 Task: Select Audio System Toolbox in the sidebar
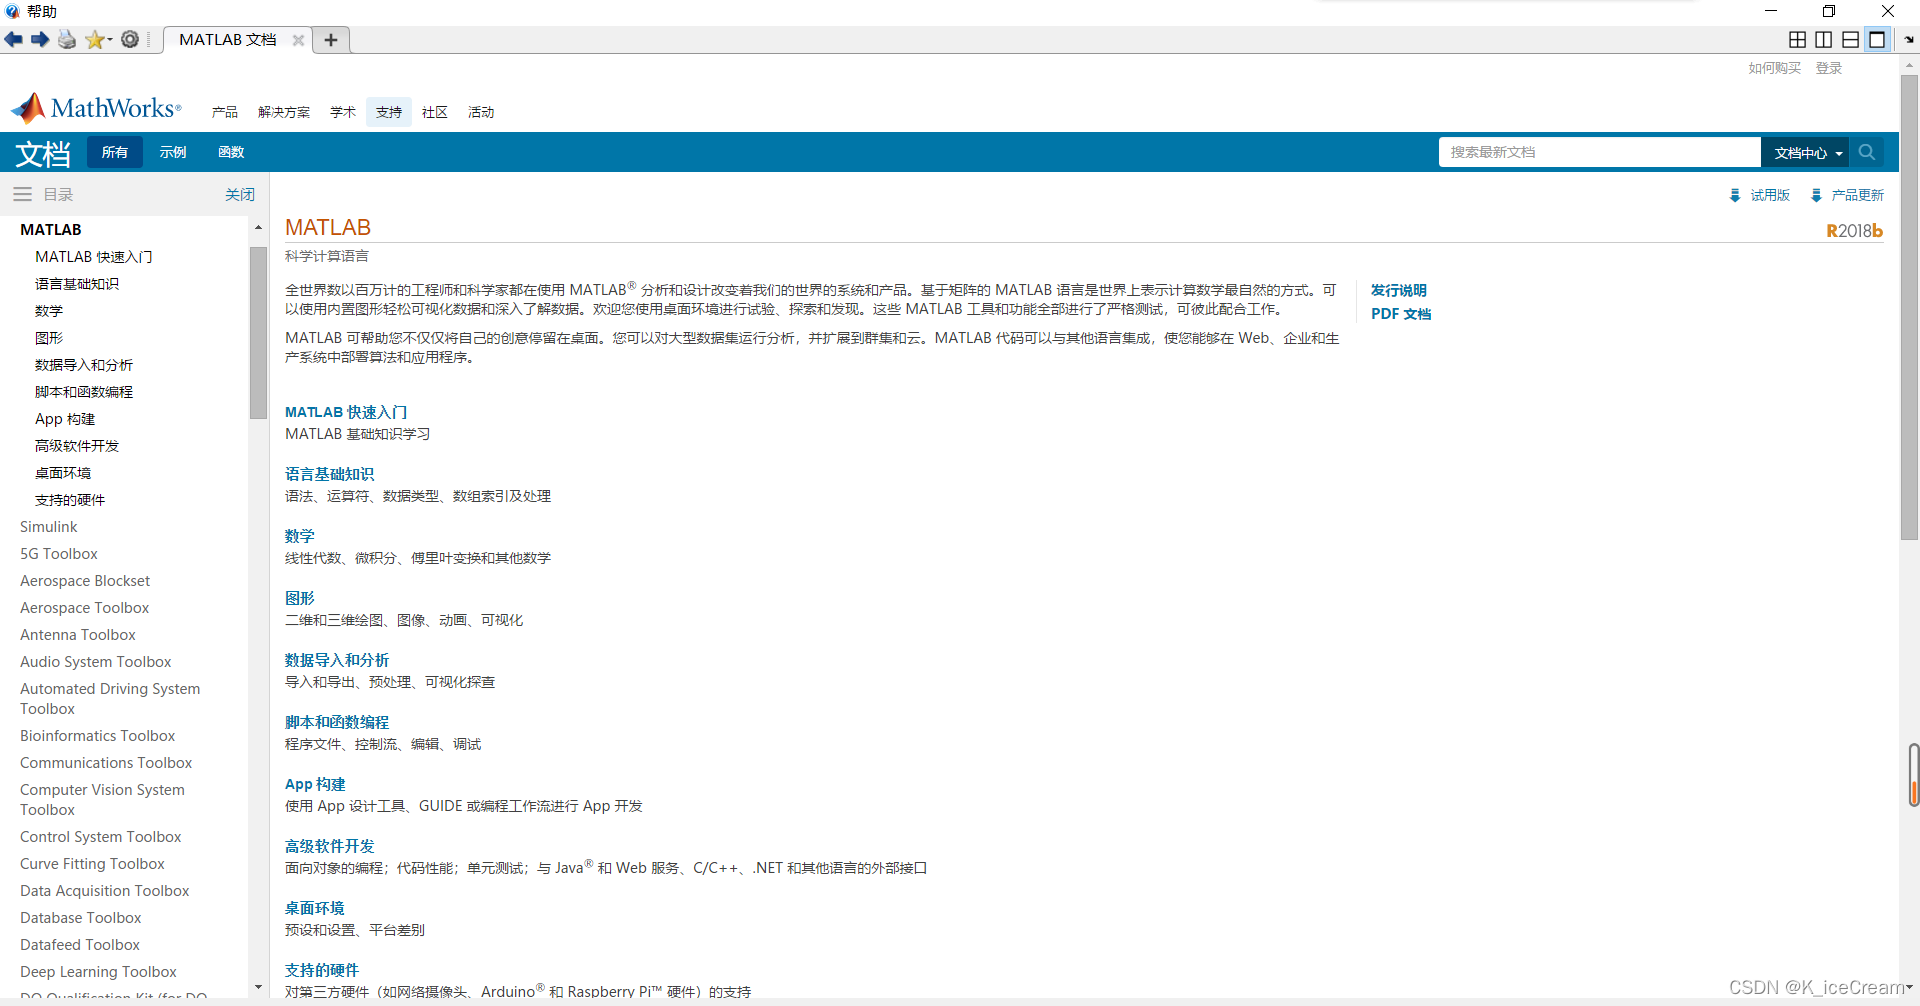[x=96, y=662]
